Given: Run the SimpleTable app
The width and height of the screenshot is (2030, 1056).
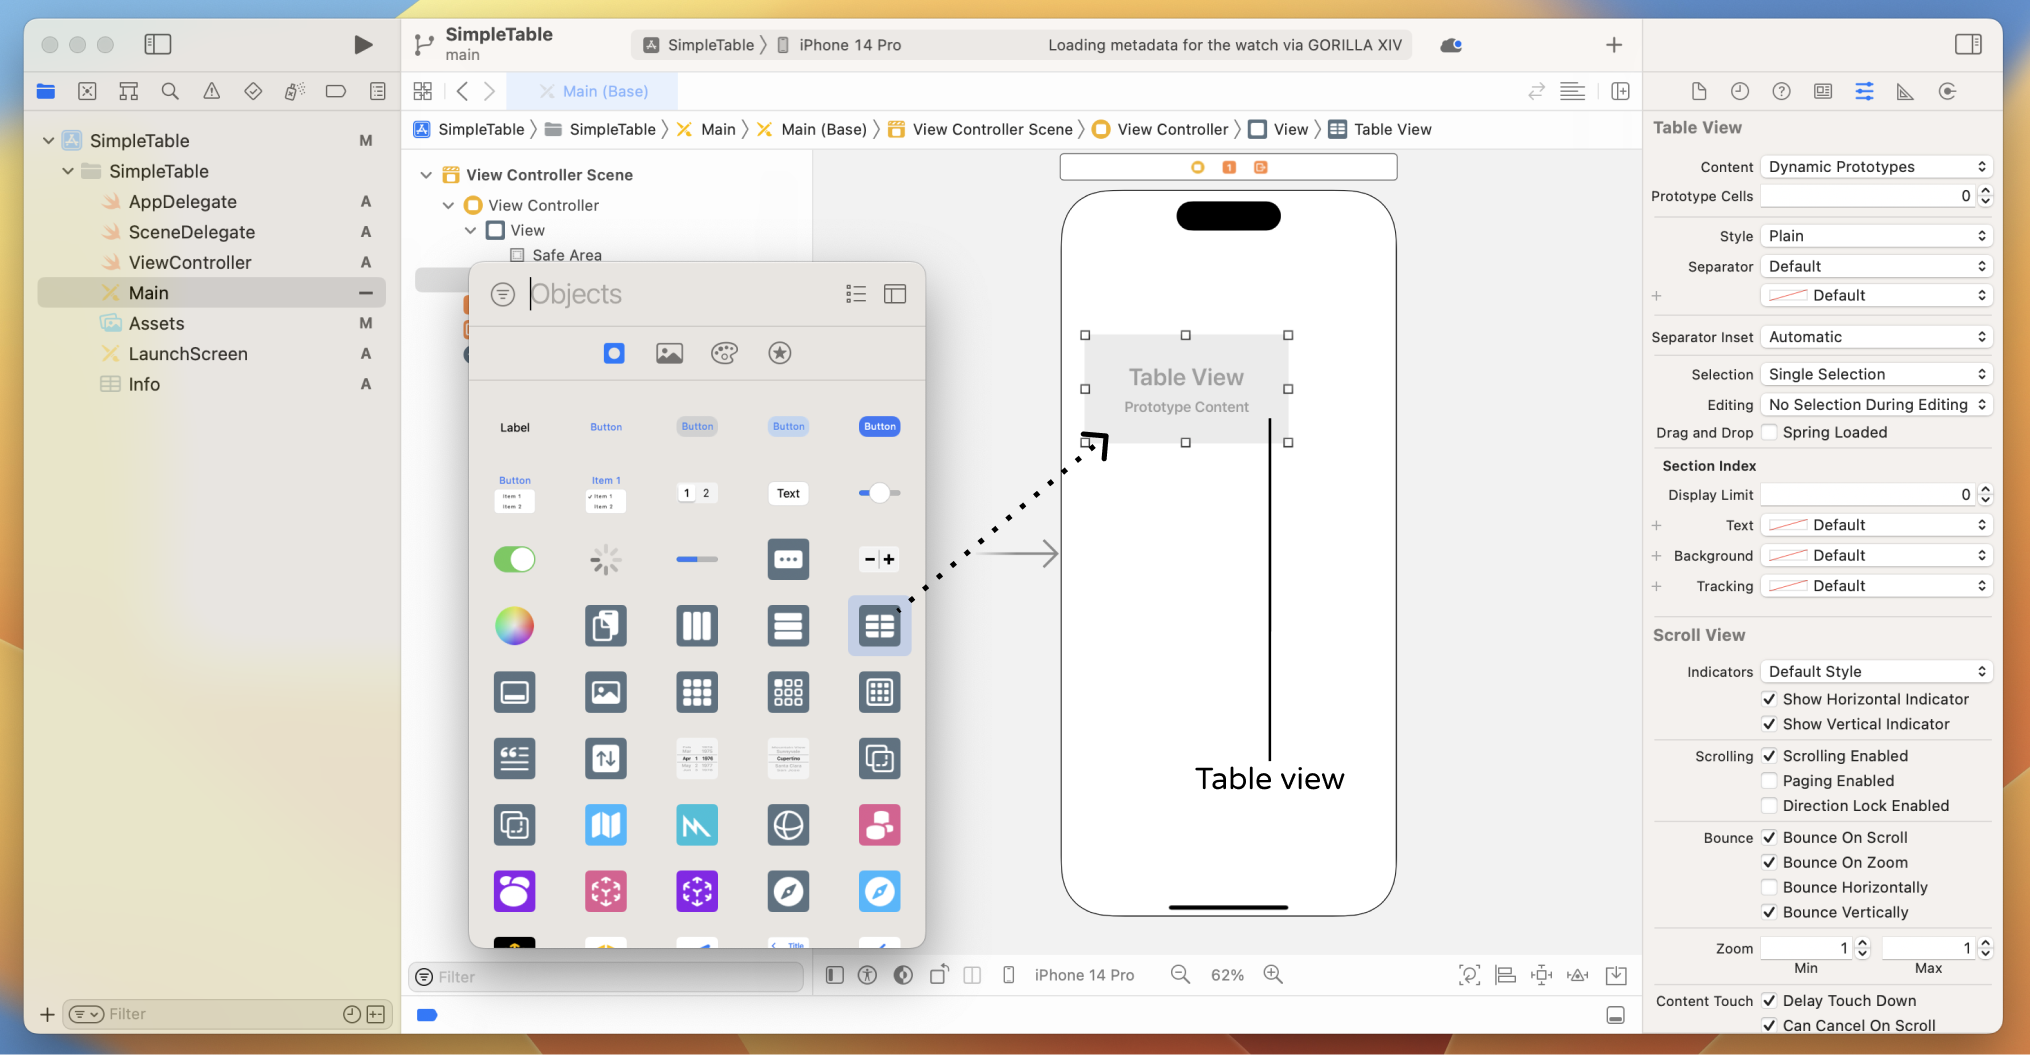Looking at the screenshot, I should pyautogui.click(x=362, y=44).
